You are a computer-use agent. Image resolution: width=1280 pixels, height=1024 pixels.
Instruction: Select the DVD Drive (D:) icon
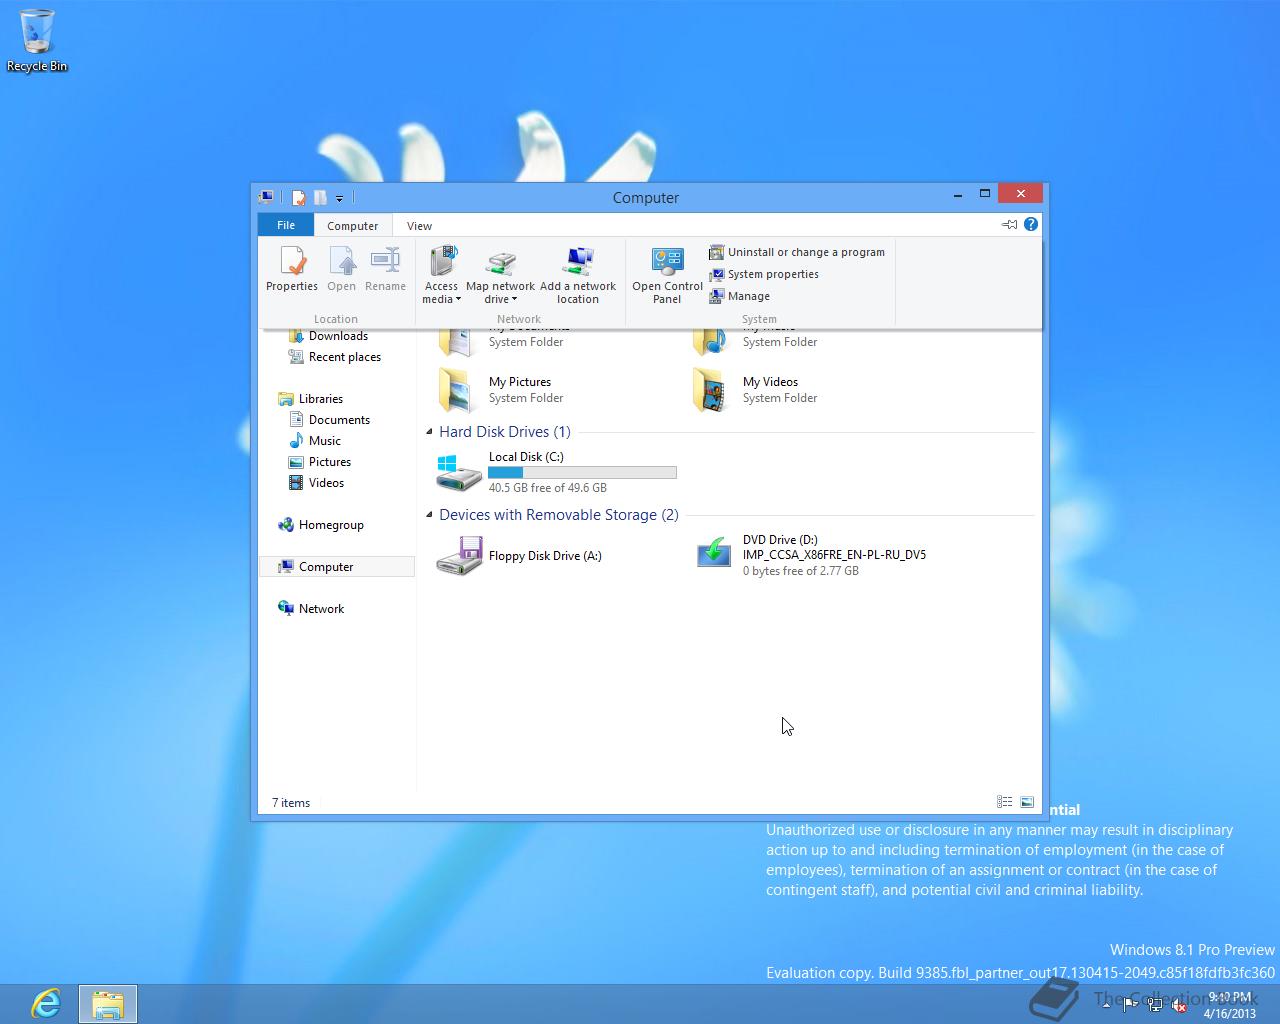714,553
